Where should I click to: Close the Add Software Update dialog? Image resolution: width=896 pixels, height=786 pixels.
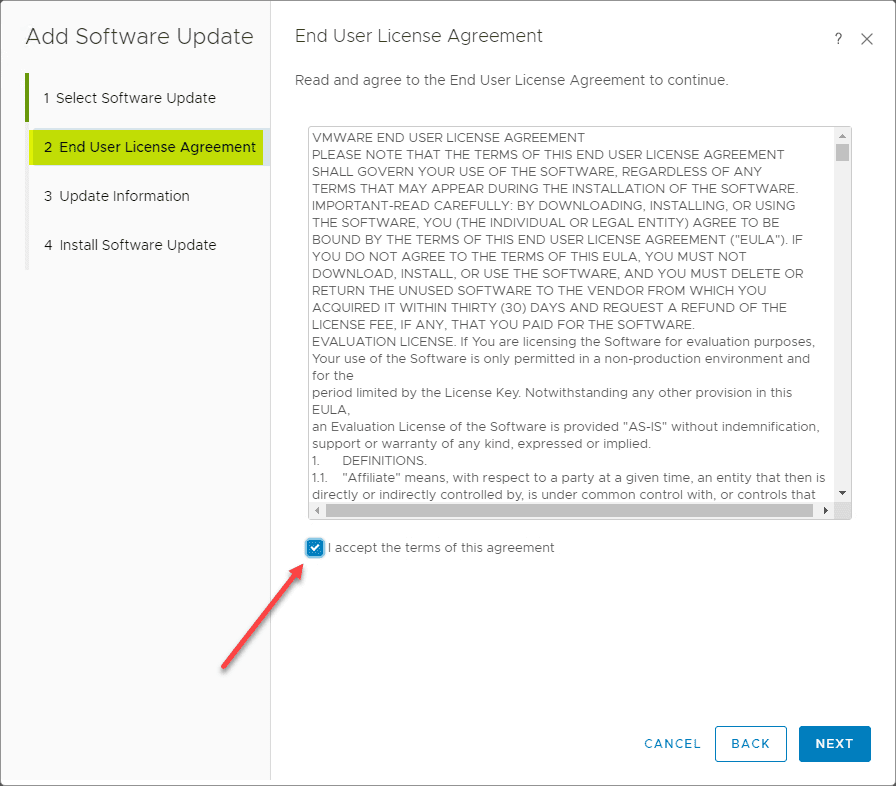(867, 39)
